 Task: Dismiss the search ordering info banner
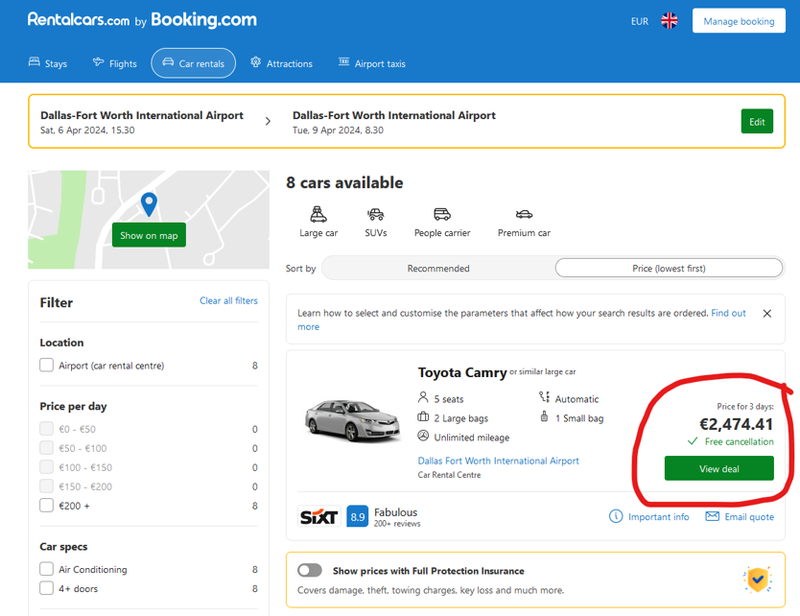[x=767, y=313]
